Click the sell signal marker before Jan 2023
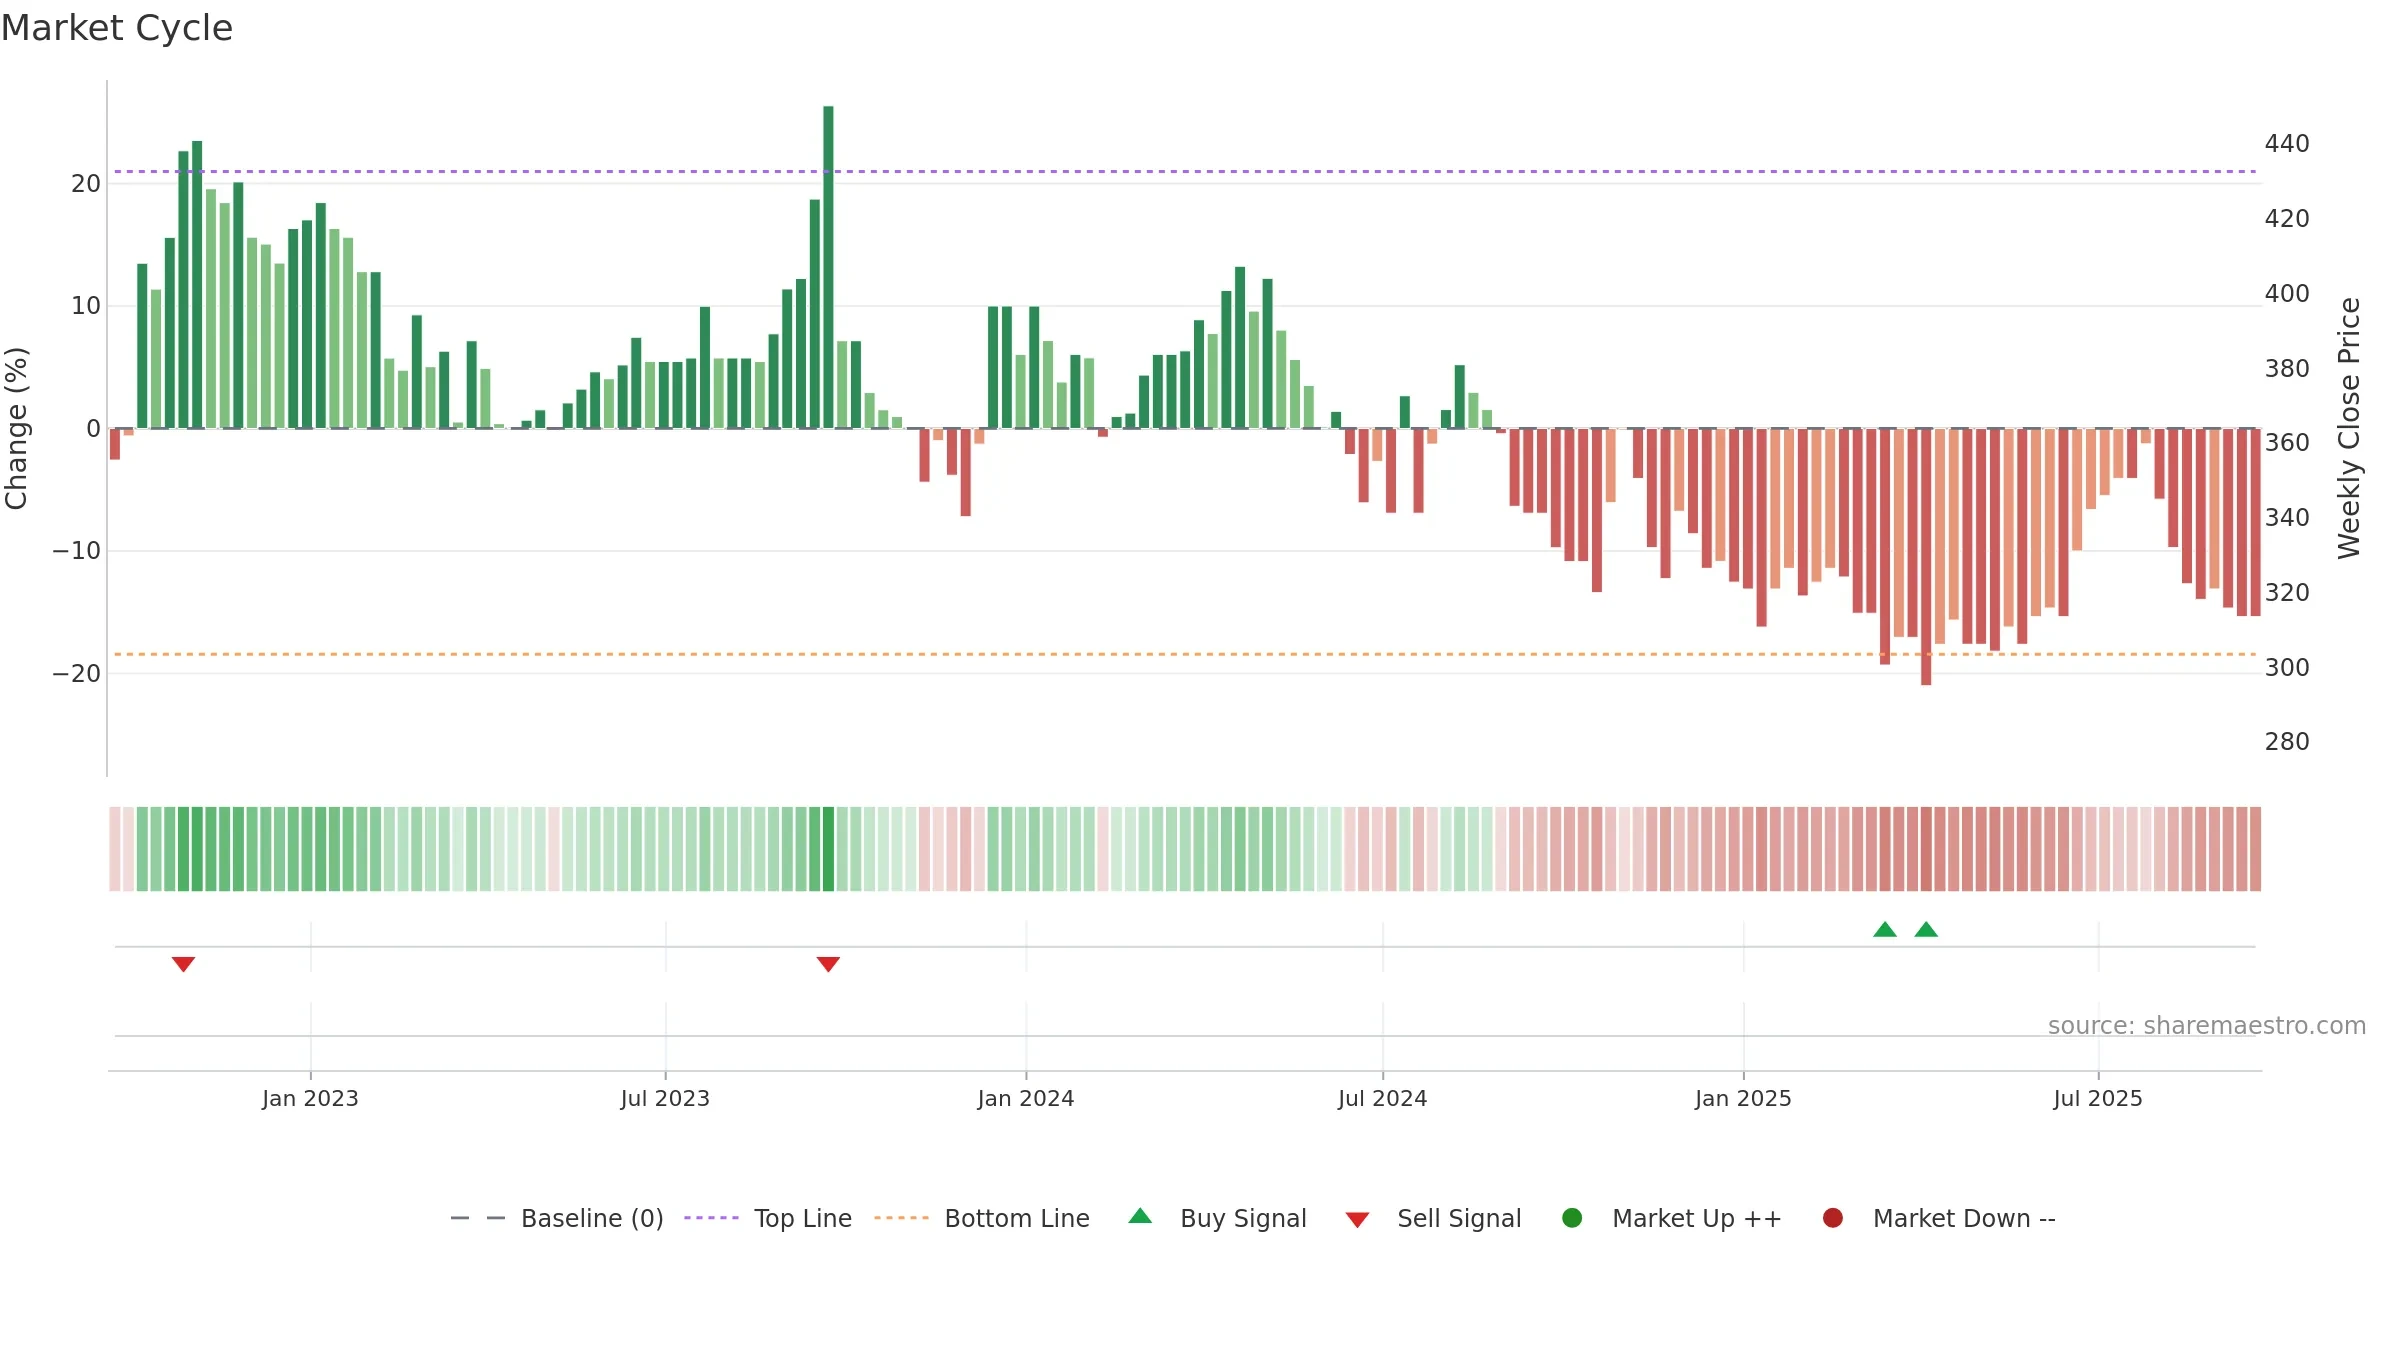This screenshot has height=1350, width=2400. click(x=183, y=964)
